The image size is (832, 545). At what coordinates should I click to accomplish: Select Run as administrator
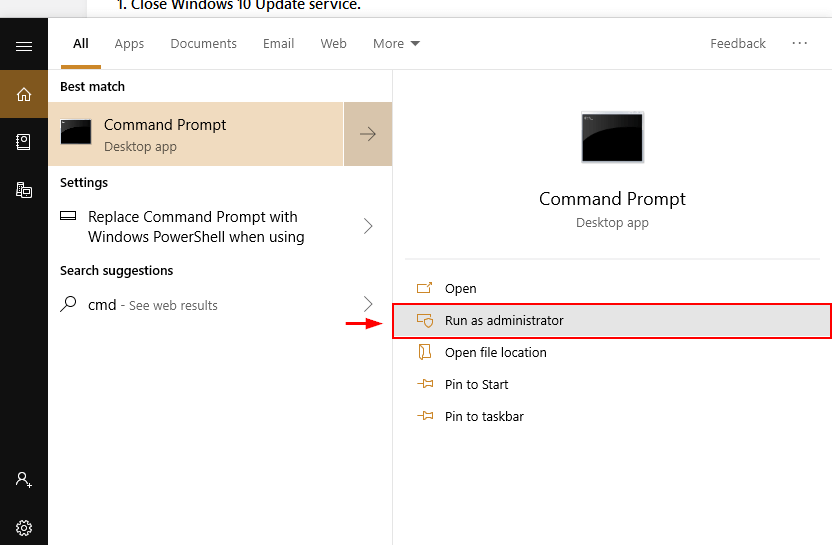[x=612, y=321]
